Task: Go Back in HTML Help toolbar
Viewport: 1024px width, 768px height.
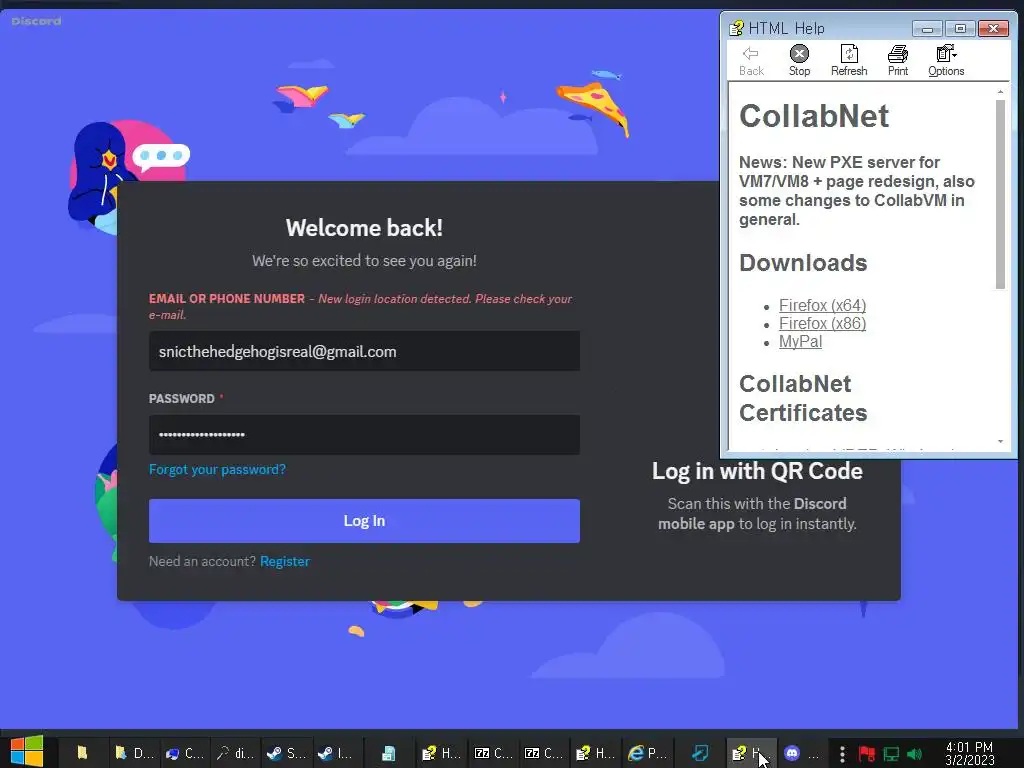Action: [751, 61]
